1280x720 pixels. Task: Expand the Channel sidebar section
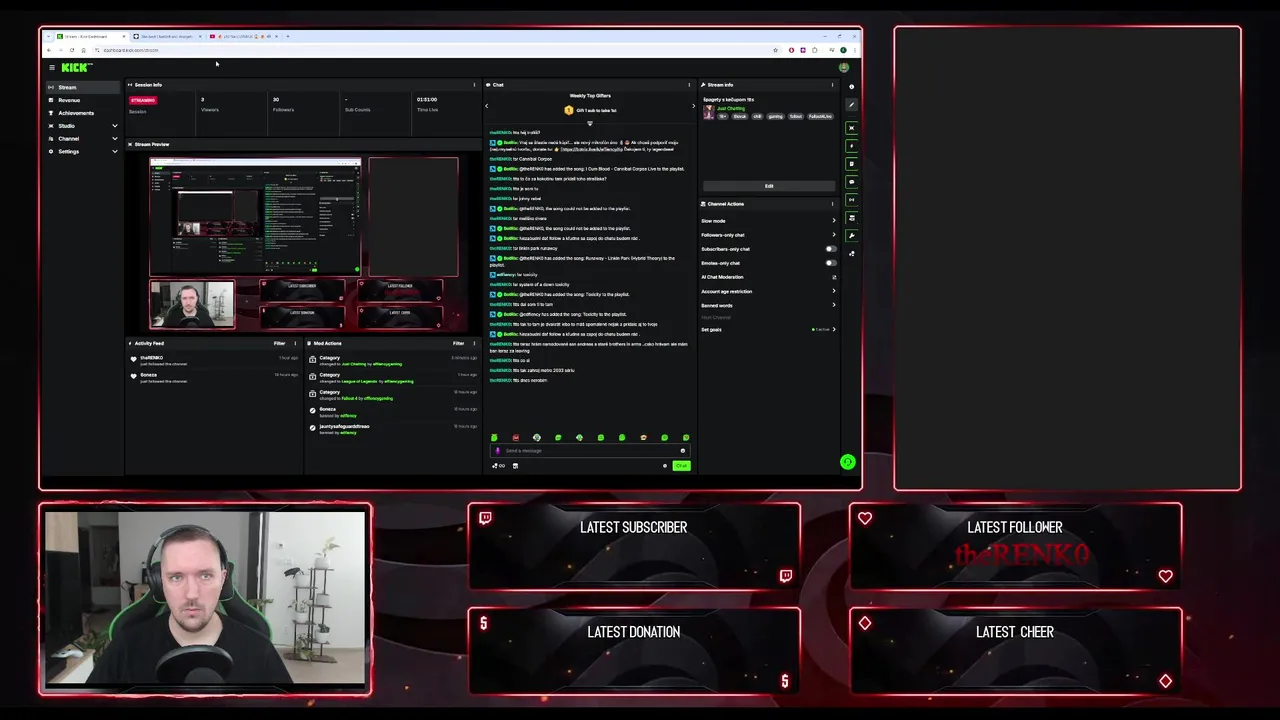[84, 139]
